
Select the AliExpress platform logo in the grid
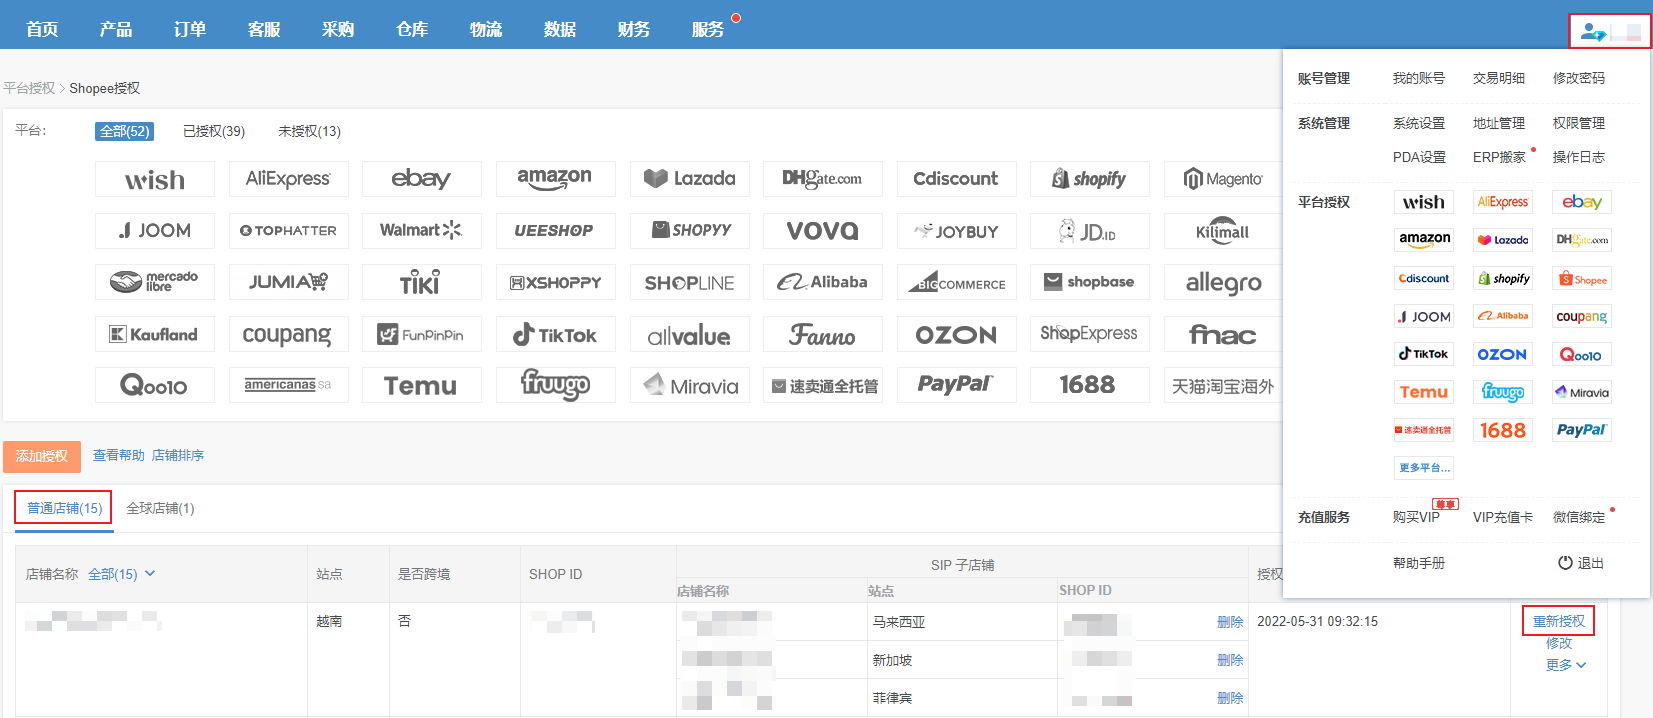(x=288, y=179)
